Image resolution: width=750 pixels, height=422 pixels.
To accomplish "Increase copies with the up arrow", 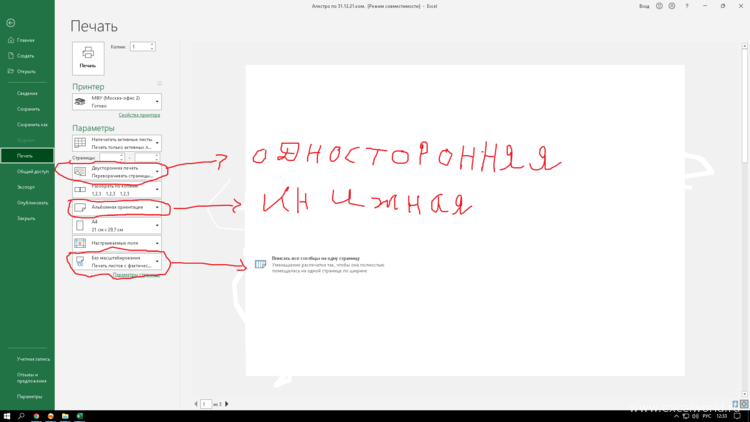I will click(x=152, y=44).
